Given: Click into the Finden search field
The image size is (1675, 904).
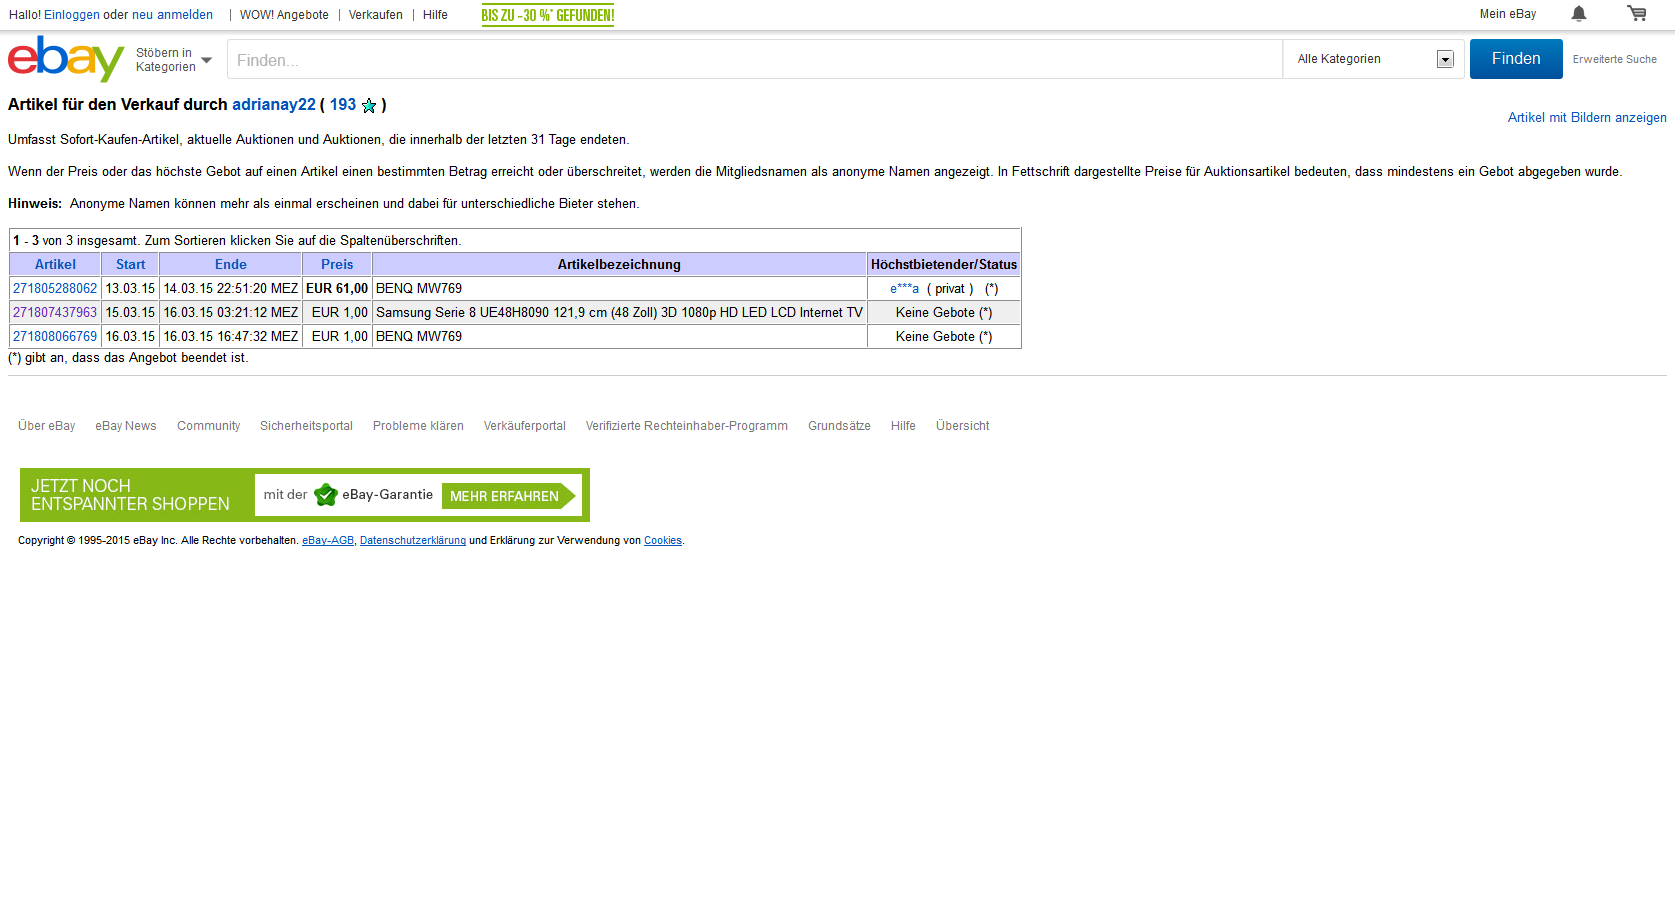Looking at the screenshot, I should [x=755, y=59].
